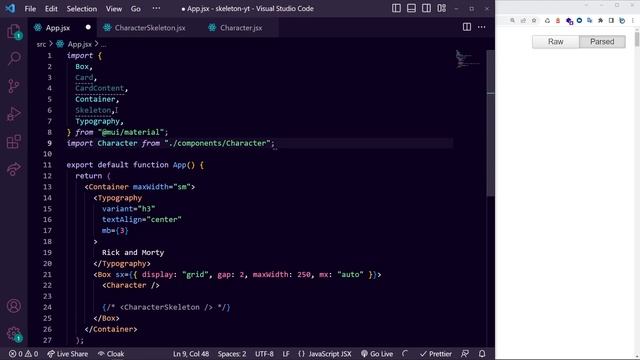Switch to the CharacterSkeleton.jsx tab
The image size is (640, 360).
point(150,28)
